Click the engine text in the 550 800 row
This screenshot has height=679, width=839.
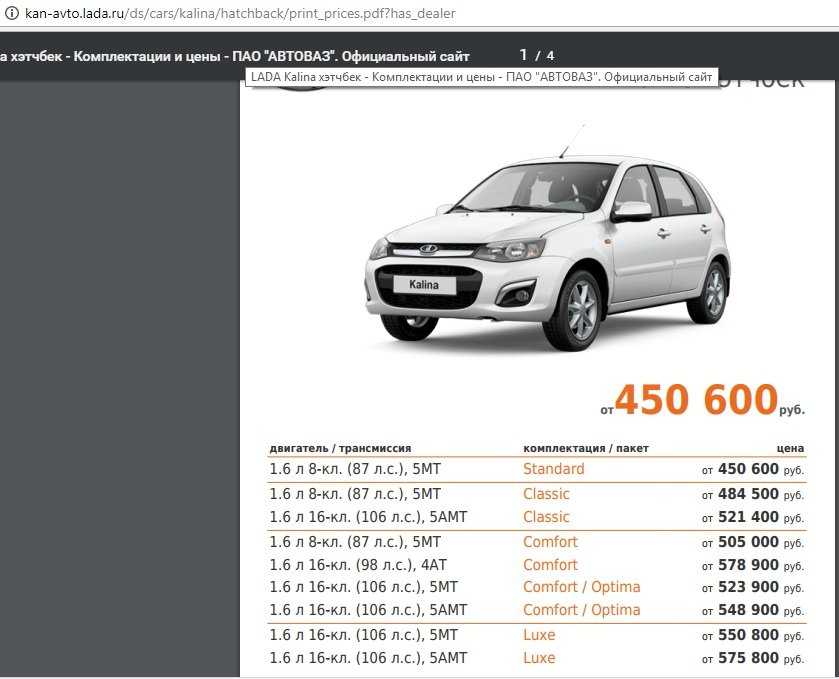364,636
